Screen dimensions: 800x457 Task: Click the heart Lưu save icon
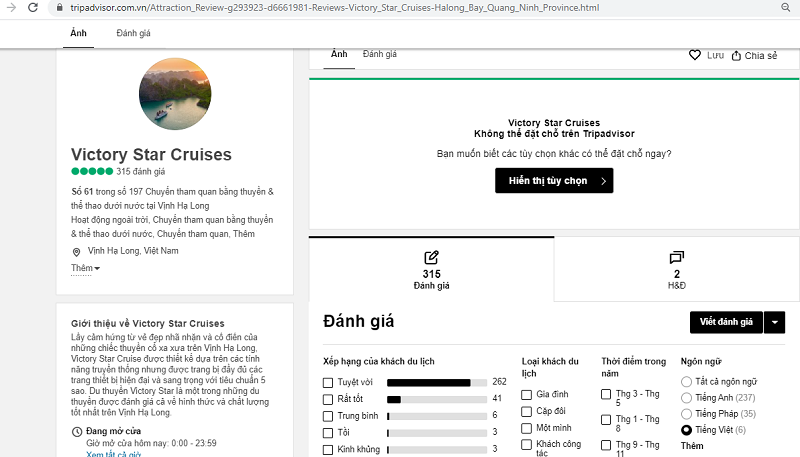695,55
